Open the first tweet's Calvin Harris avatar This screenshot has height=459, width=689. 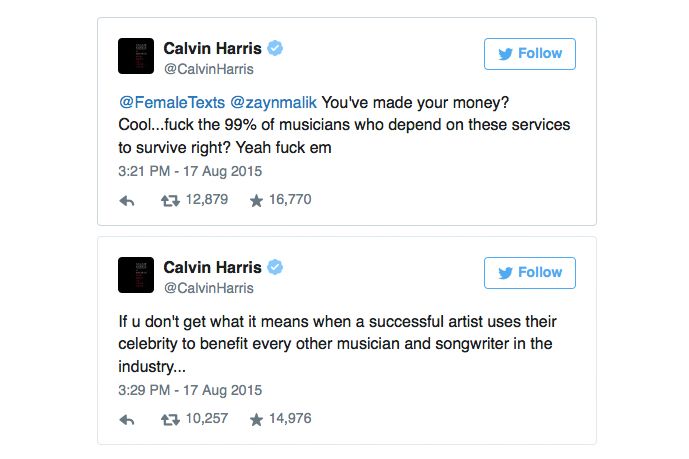(x=136, y=56)
